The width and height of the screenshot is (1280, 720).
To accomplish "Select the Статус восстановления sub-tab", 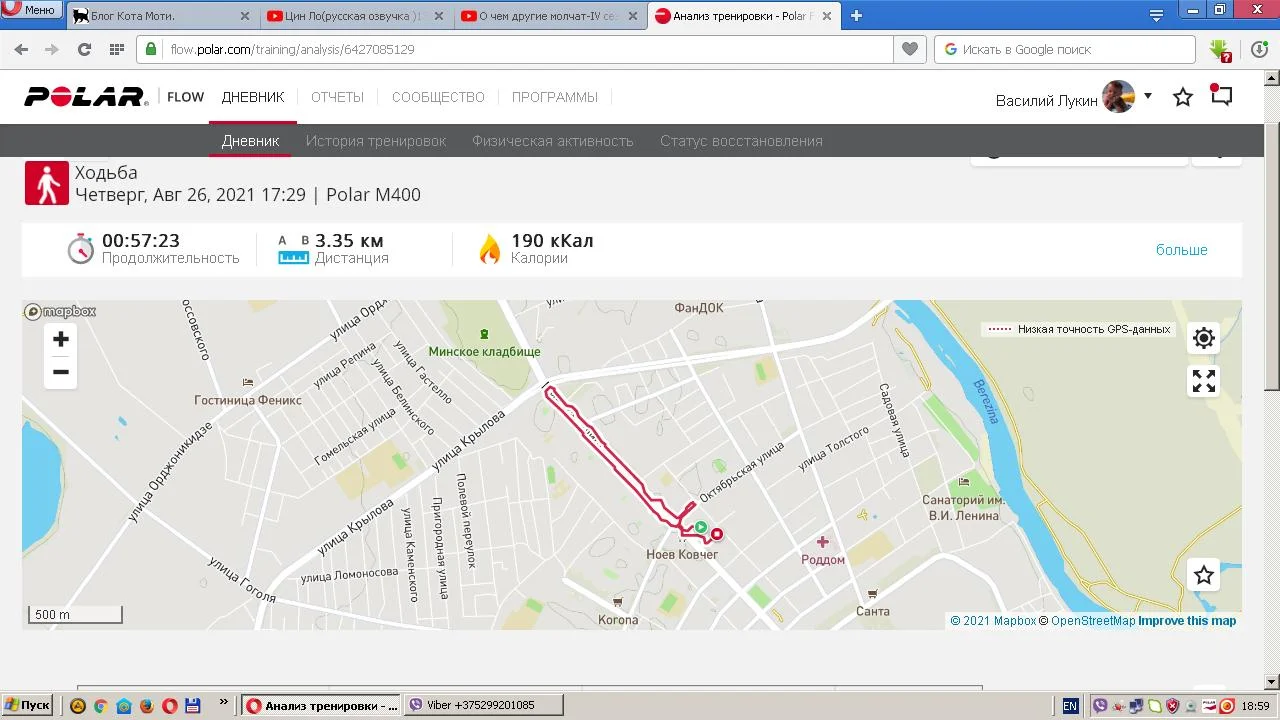I will pos(741,141).
